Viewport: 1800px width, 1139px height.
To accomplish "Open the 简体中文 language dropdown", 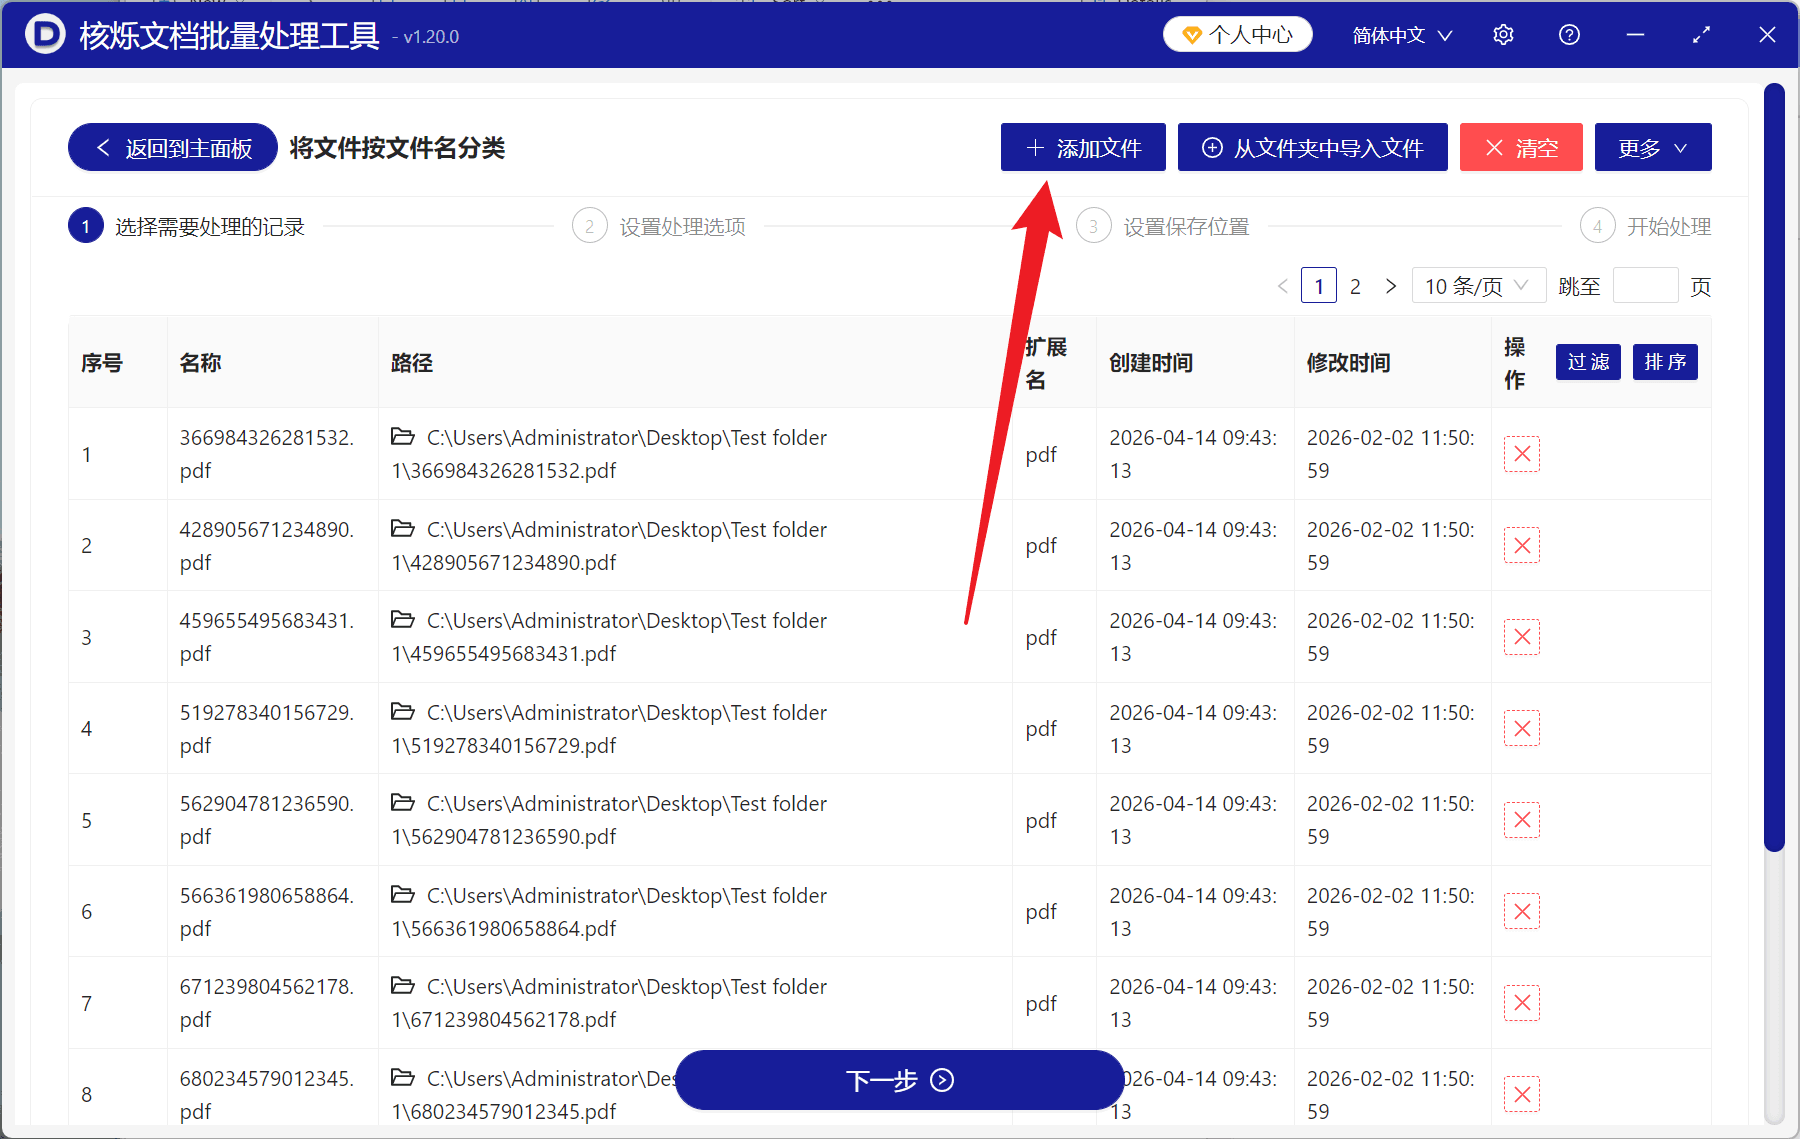I will point(1400,34).
